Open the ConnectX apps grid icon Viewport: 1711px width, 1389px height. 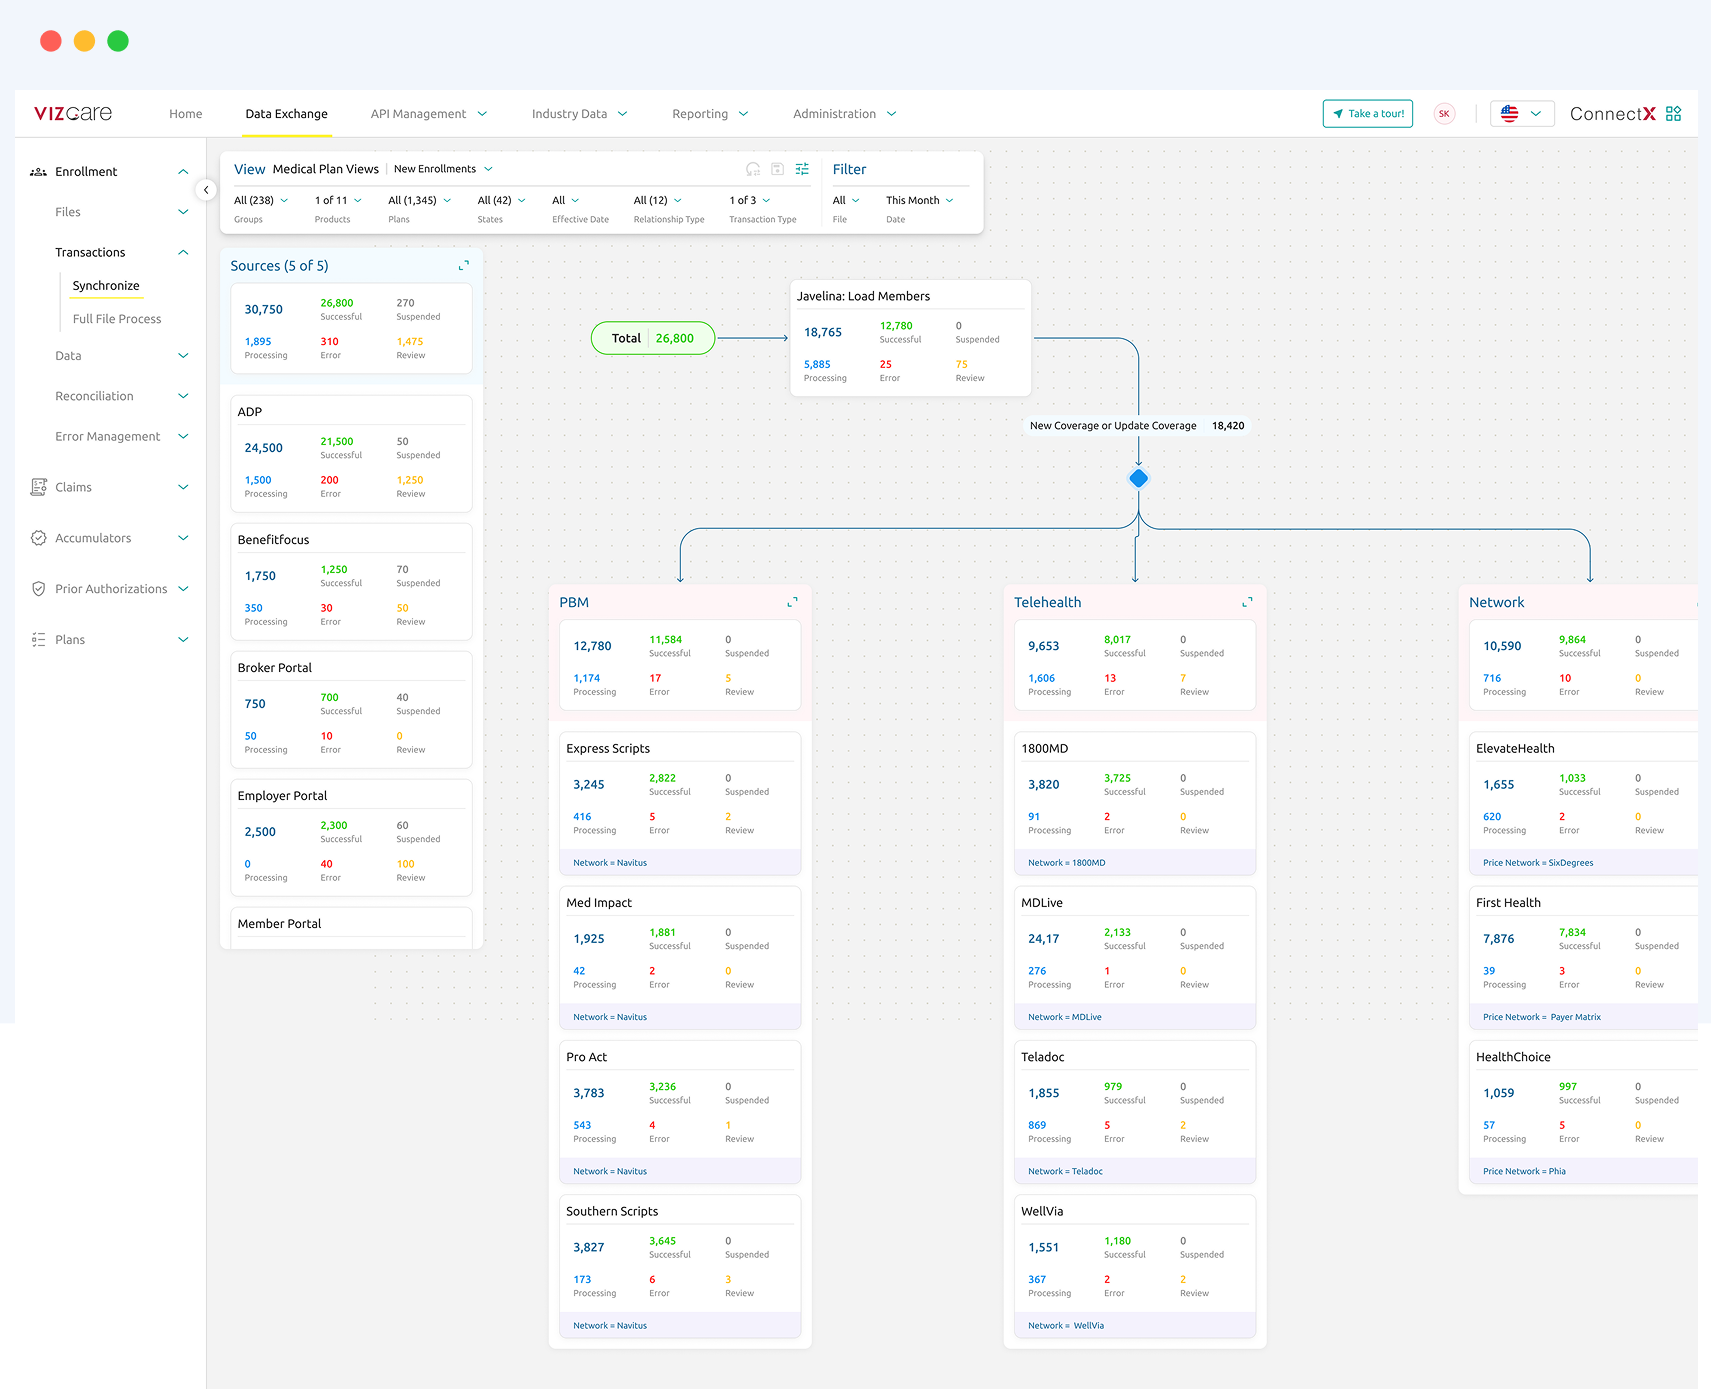pos(1674,114)
